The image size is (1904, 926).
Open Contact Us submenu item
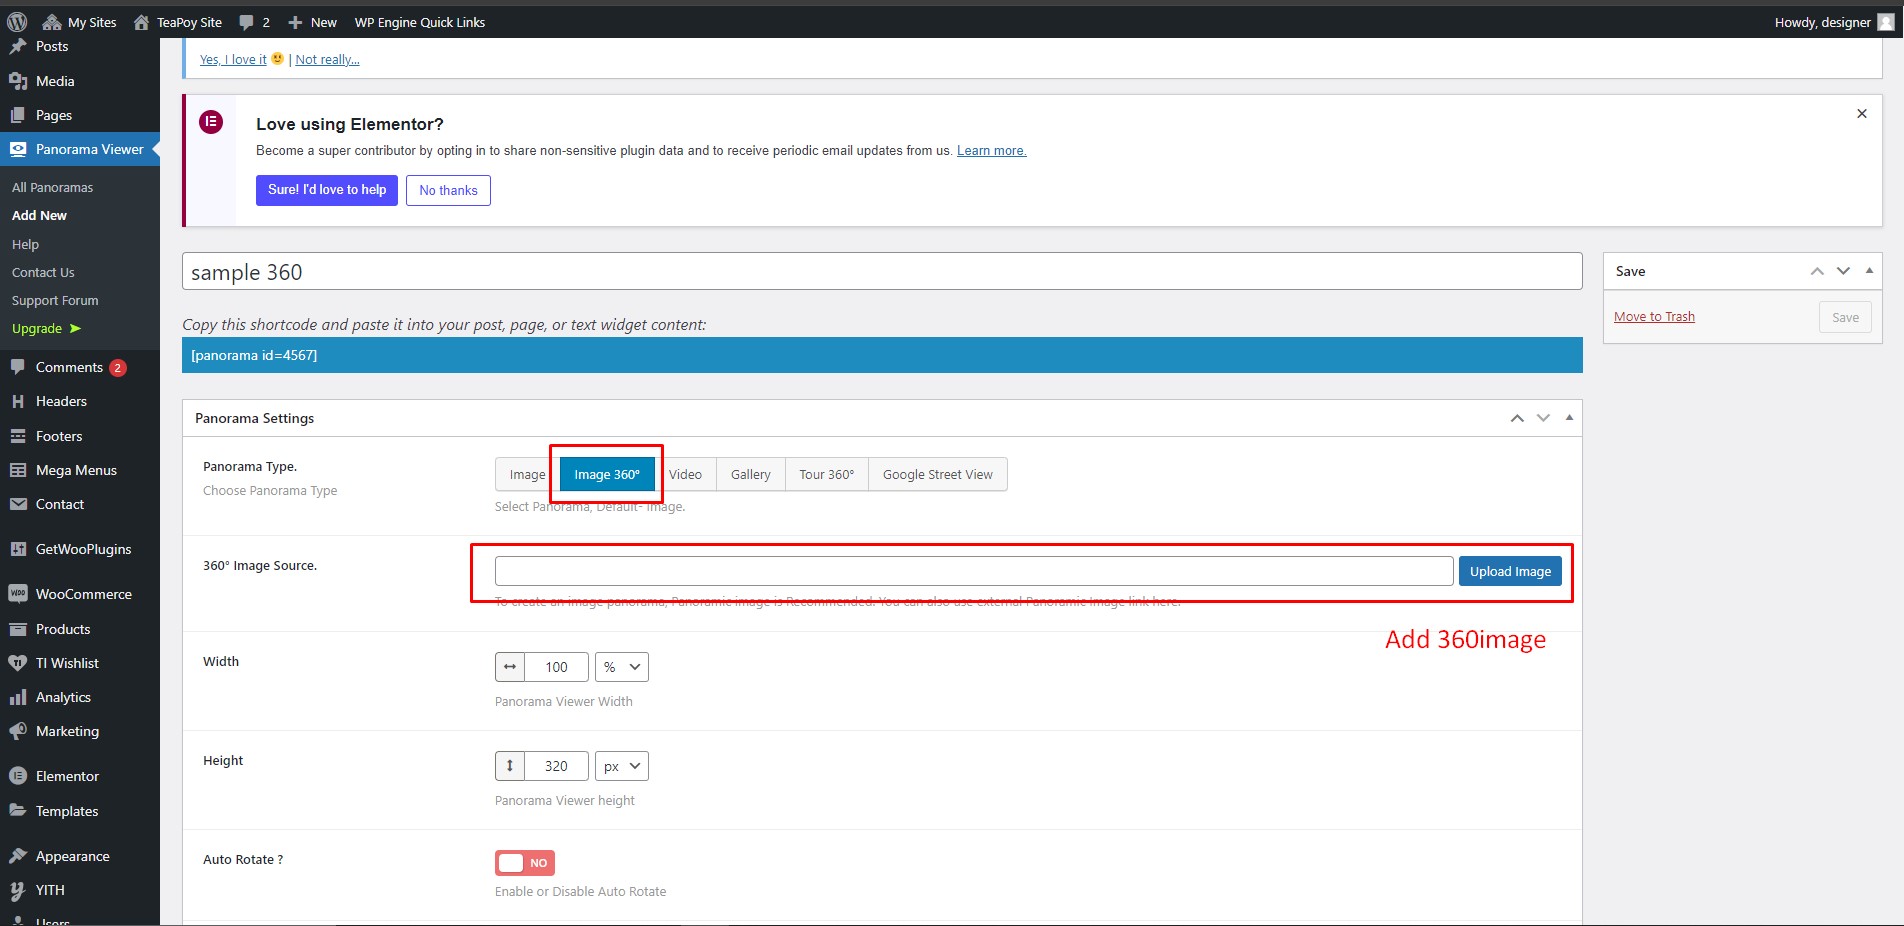pyautogui.click(x=43, y=272)
